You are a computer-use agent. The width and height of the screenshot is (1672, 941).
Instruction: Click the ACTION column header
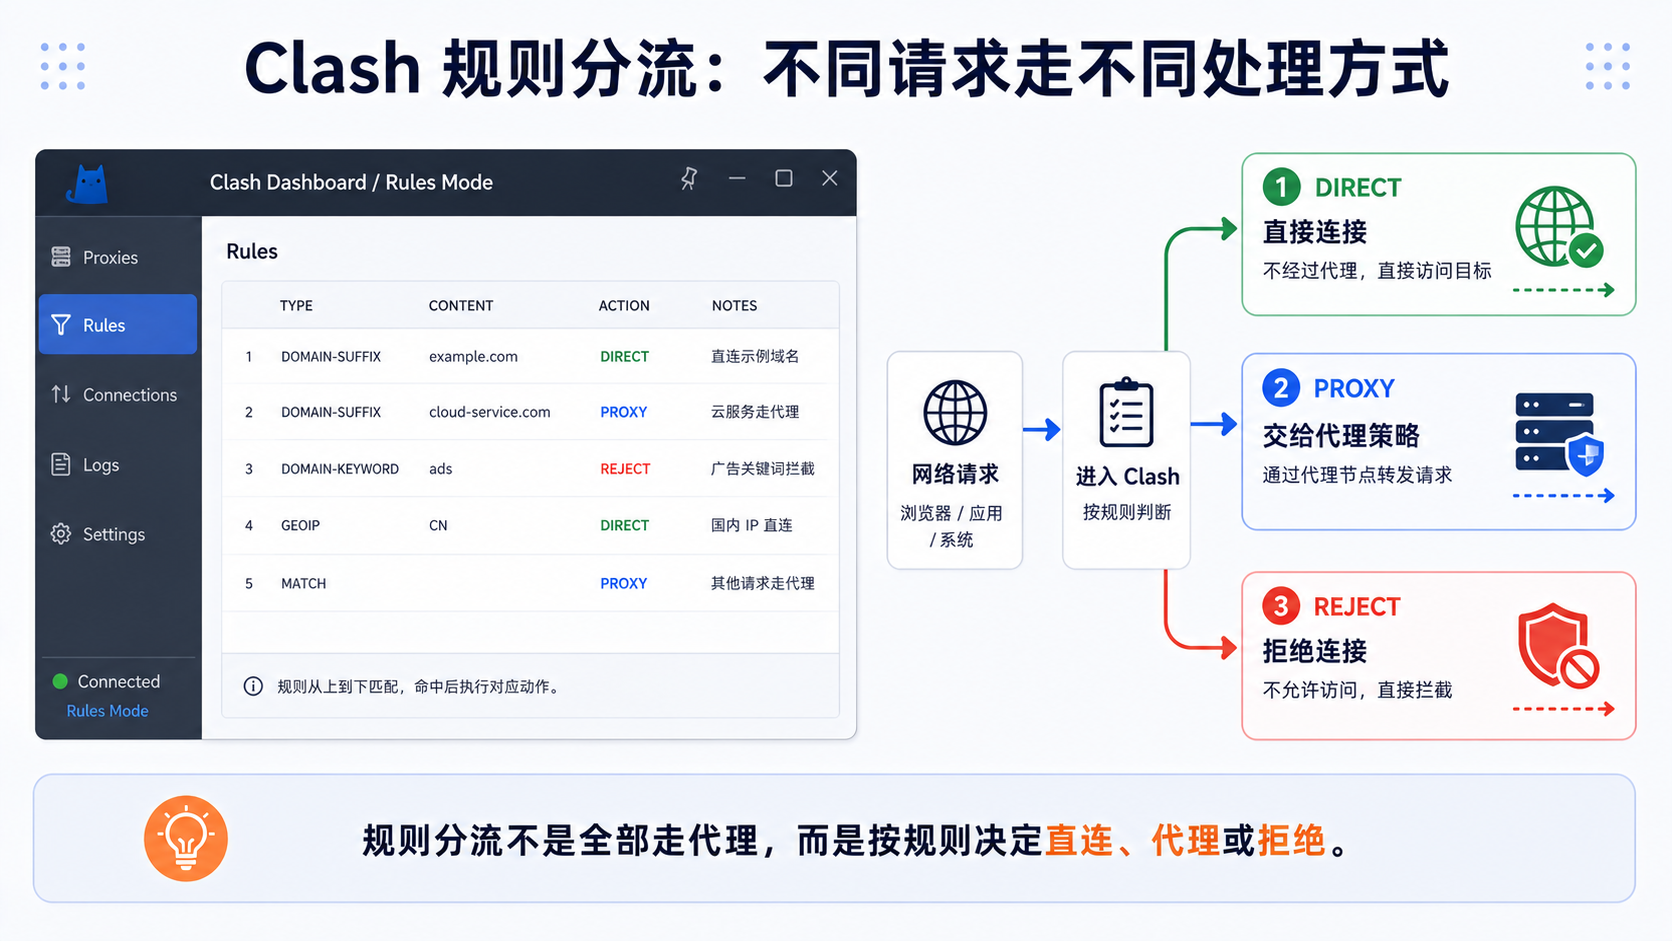[624, 306]
